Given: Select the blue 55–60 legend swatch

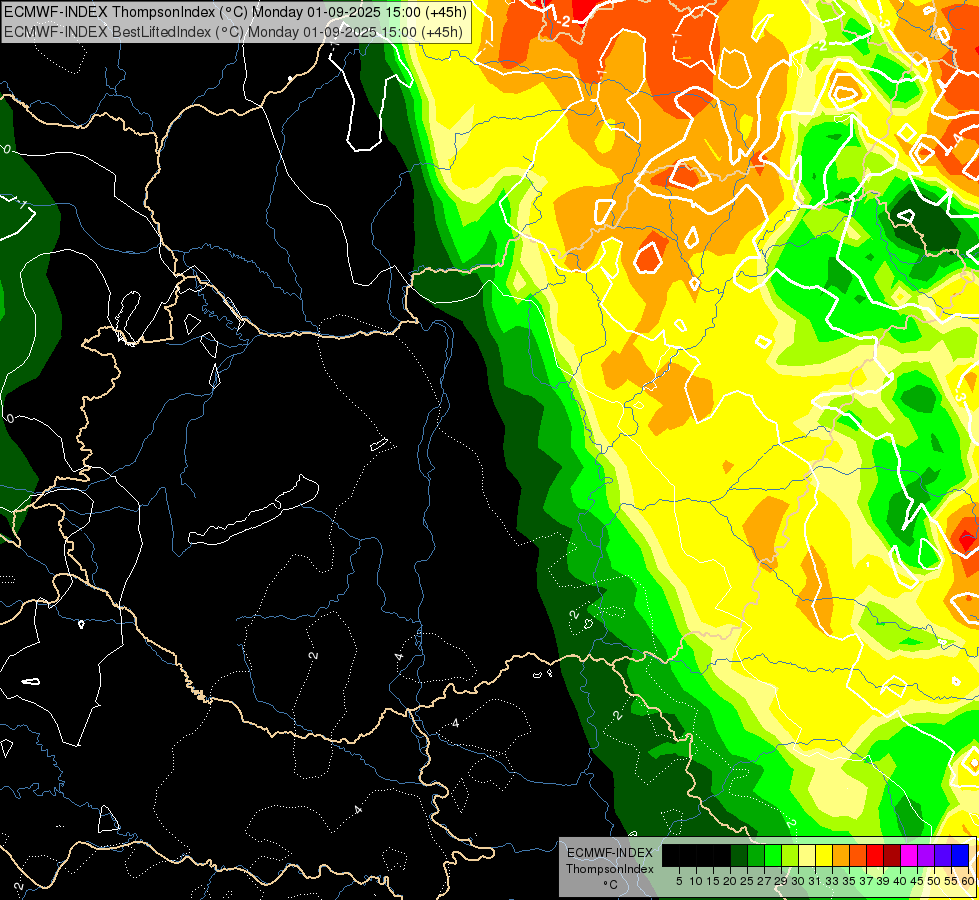Looking at the screenshot, I should [x=960, y=855].
